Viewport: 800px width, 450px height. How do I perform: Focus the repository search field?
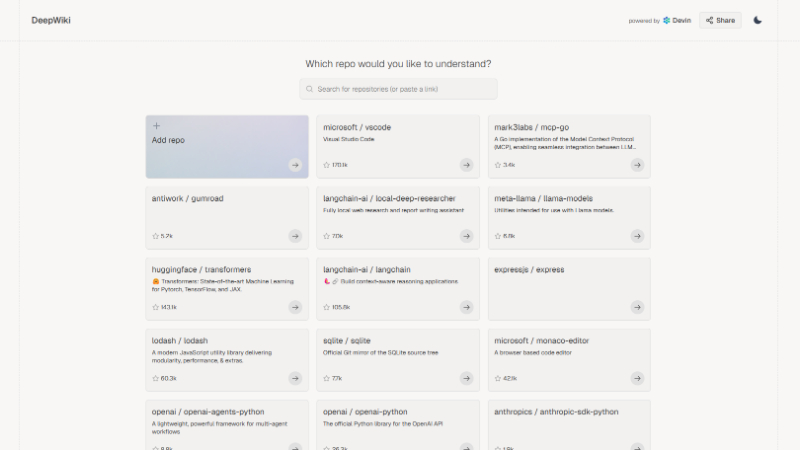coord(398,89)
